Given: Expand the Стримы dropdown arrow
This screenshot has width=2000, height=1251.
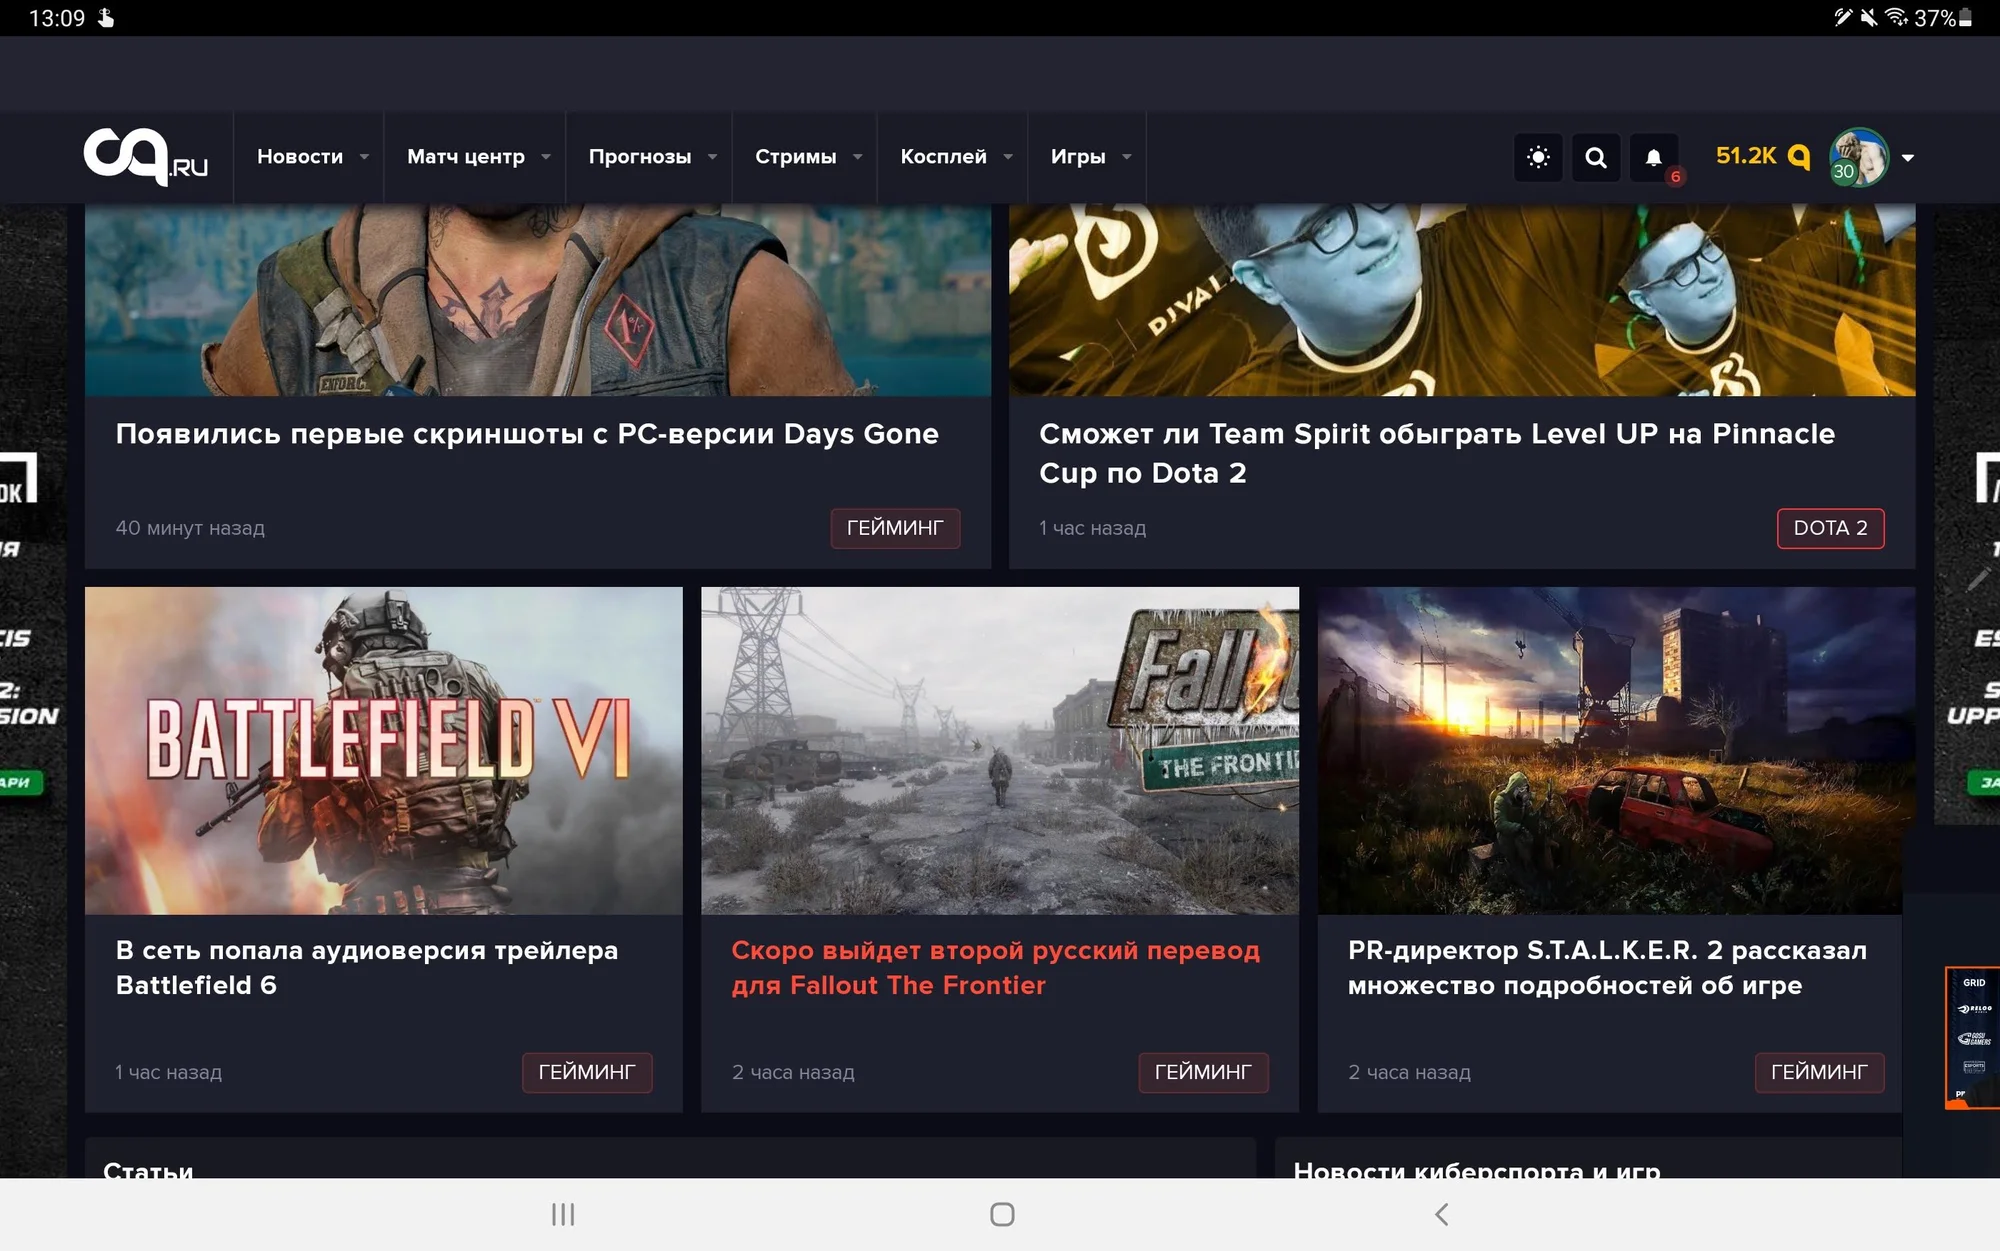Looking at the screenshot, I should pos(858,157).
